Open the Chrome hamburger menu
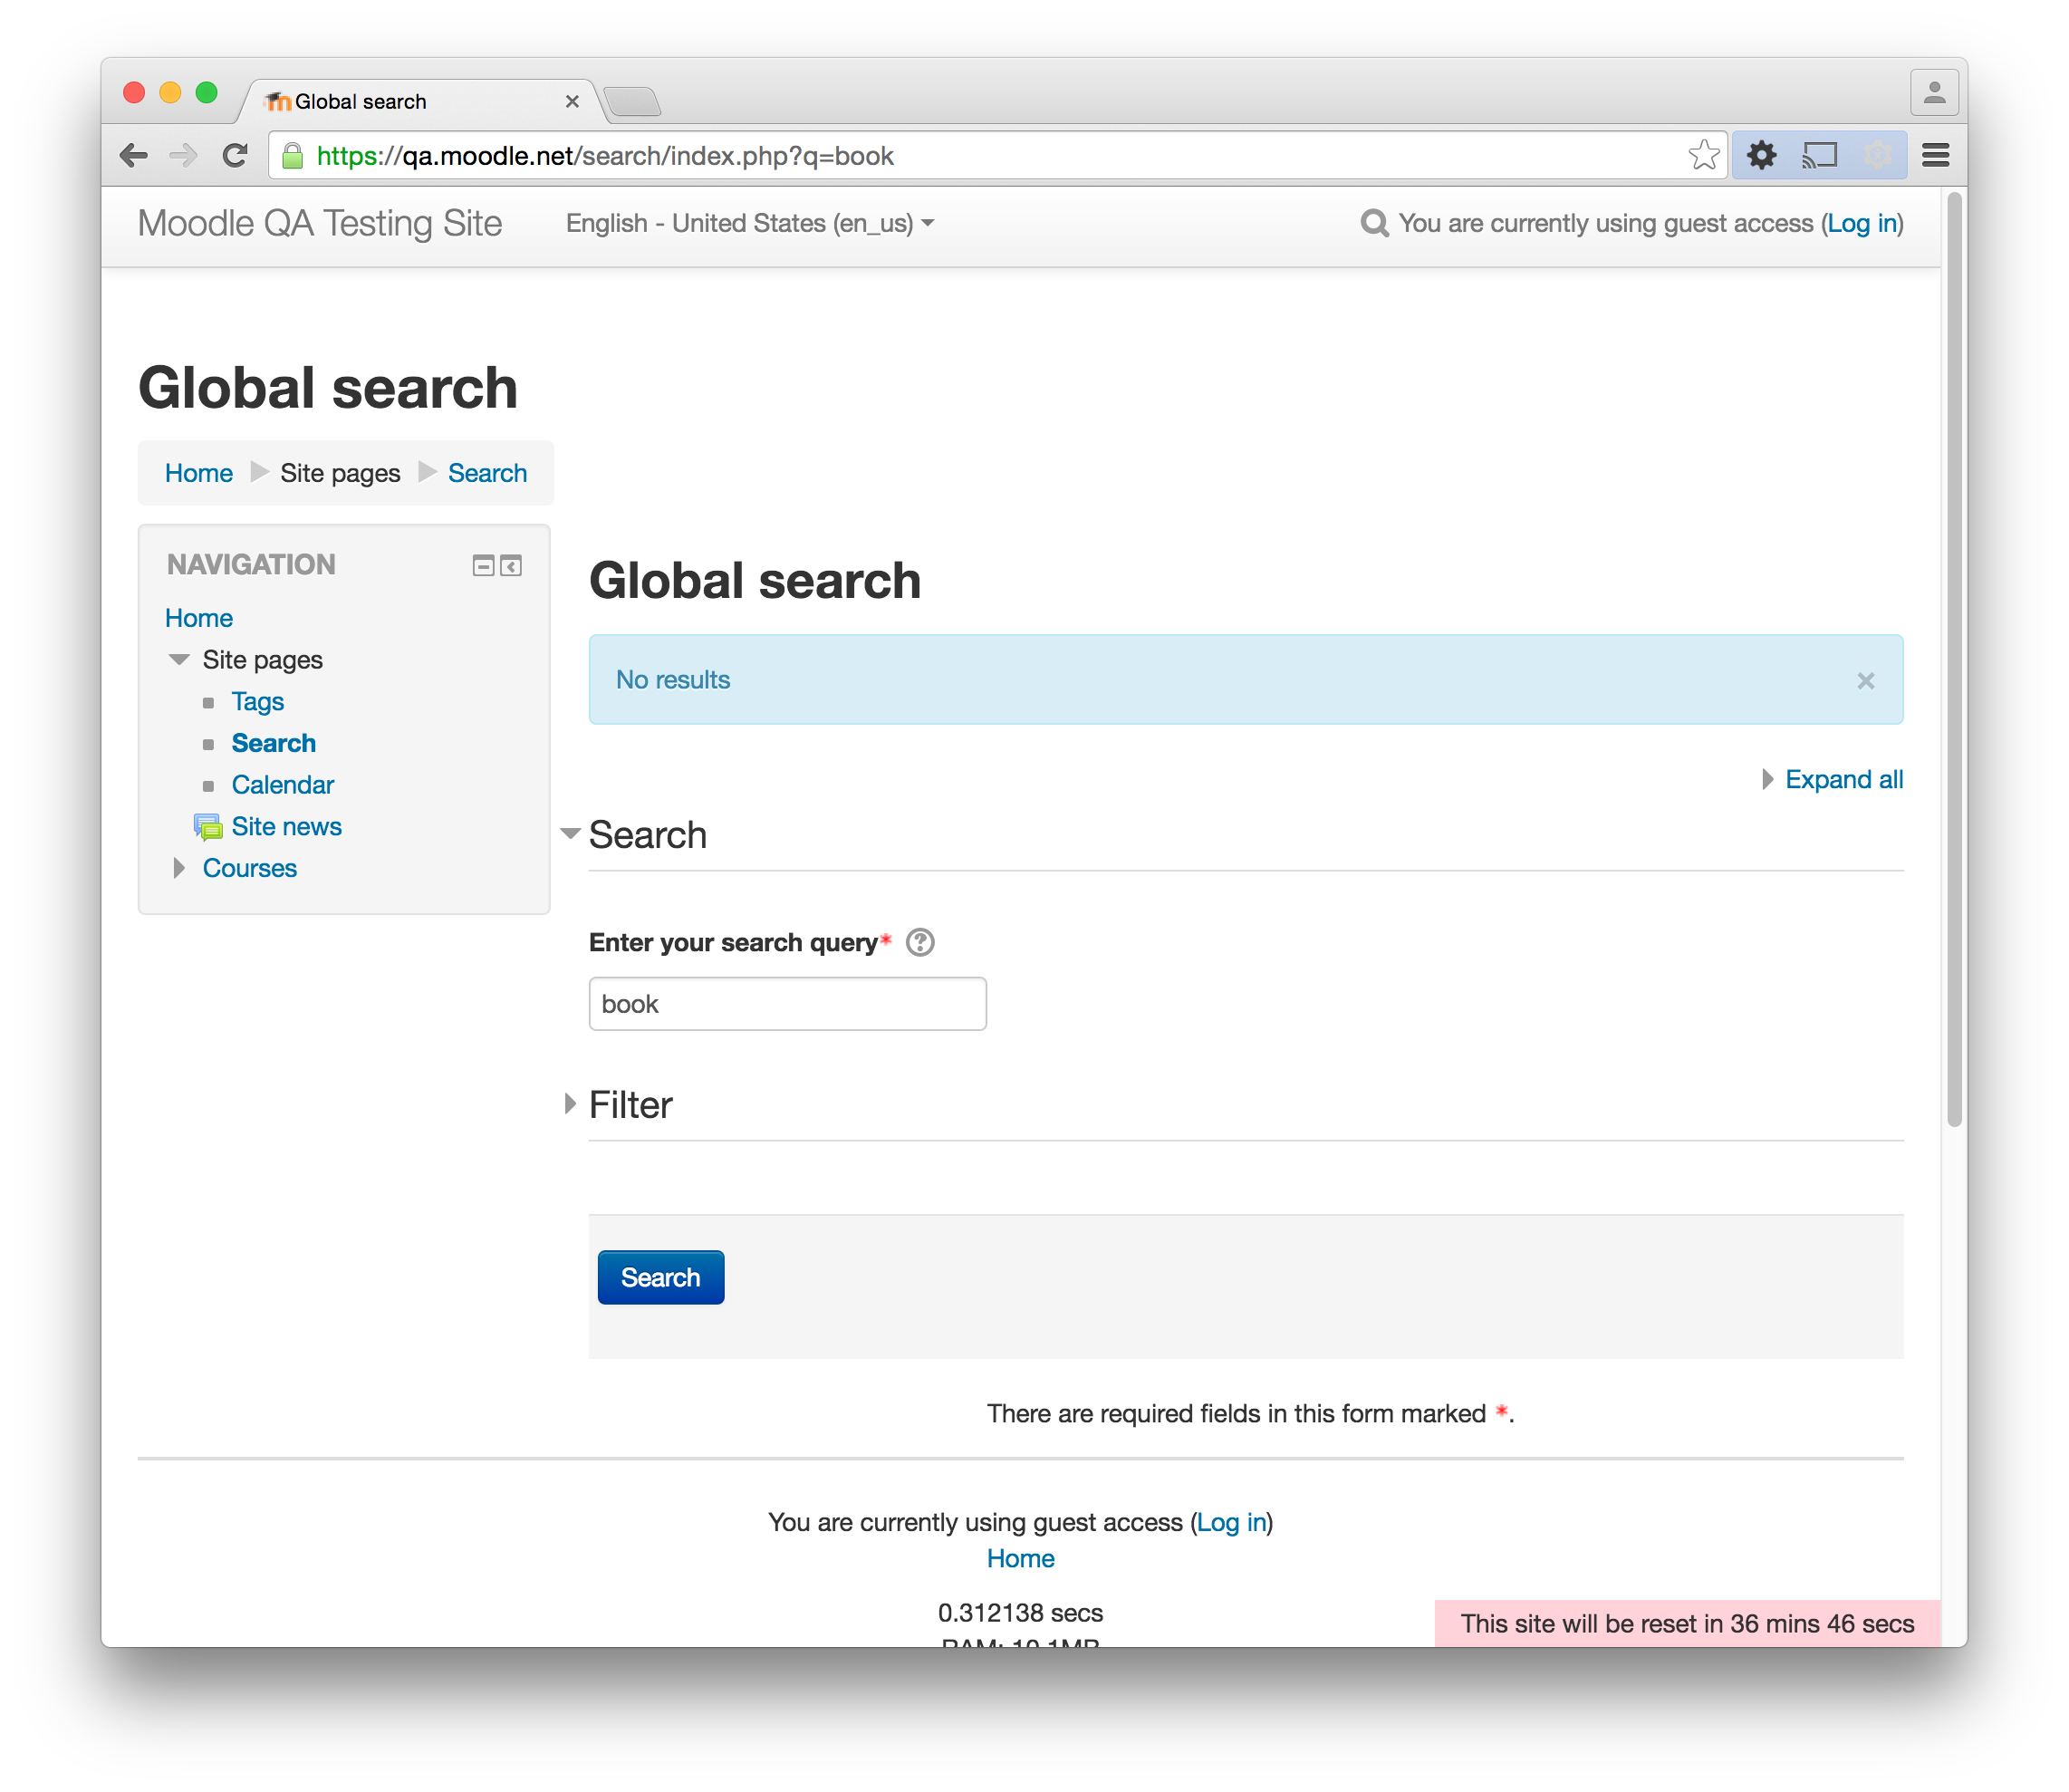This screenshot has height=1792, width=2069. click(x=1936, y=156)
